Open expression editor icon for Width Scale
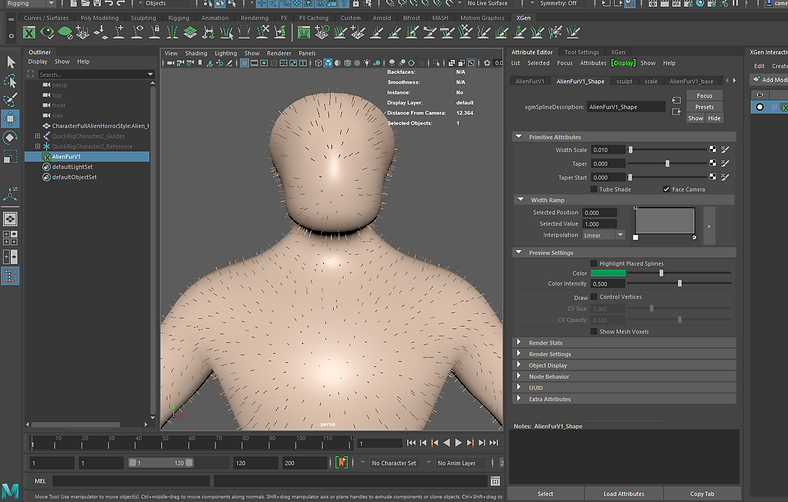The width and height of the screenshot is (788, 502). [x=725, y=149]
